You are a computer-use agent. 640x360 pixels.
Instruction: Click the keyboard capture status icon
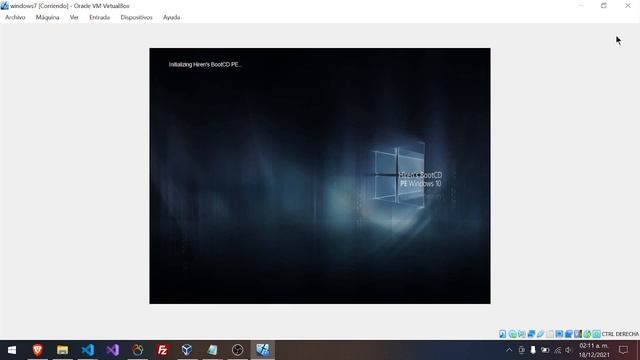coord(597,334)
